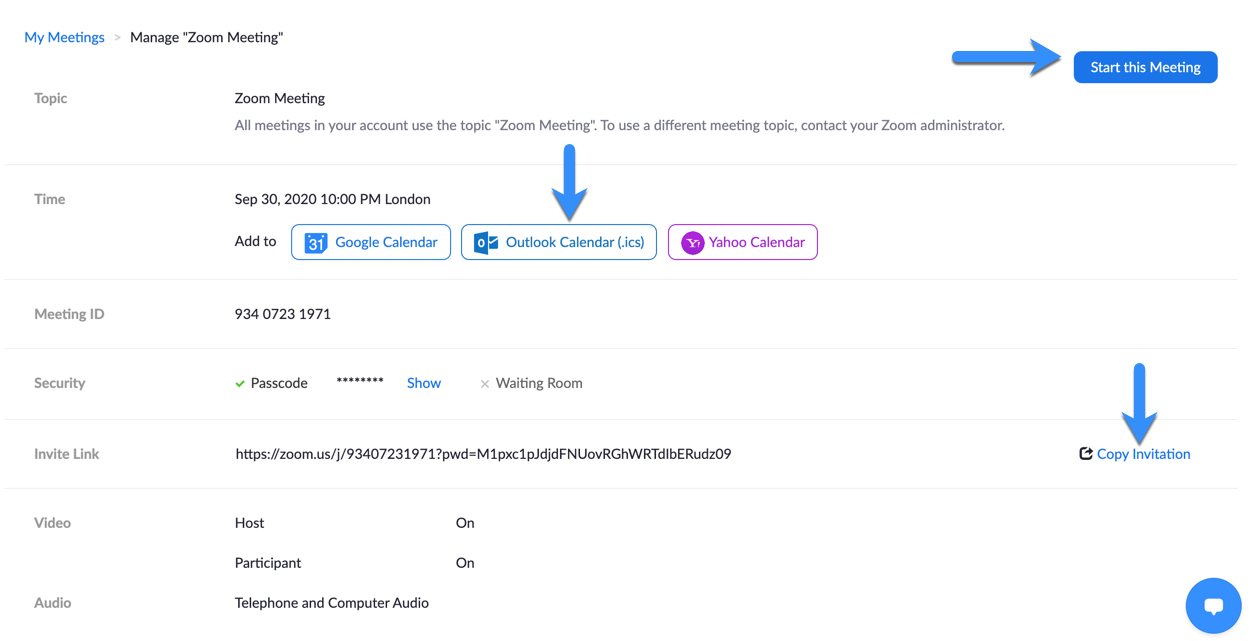Click the Copy Invitation copy icon
Screen dimensions: 1252x641
[1085, 453]
